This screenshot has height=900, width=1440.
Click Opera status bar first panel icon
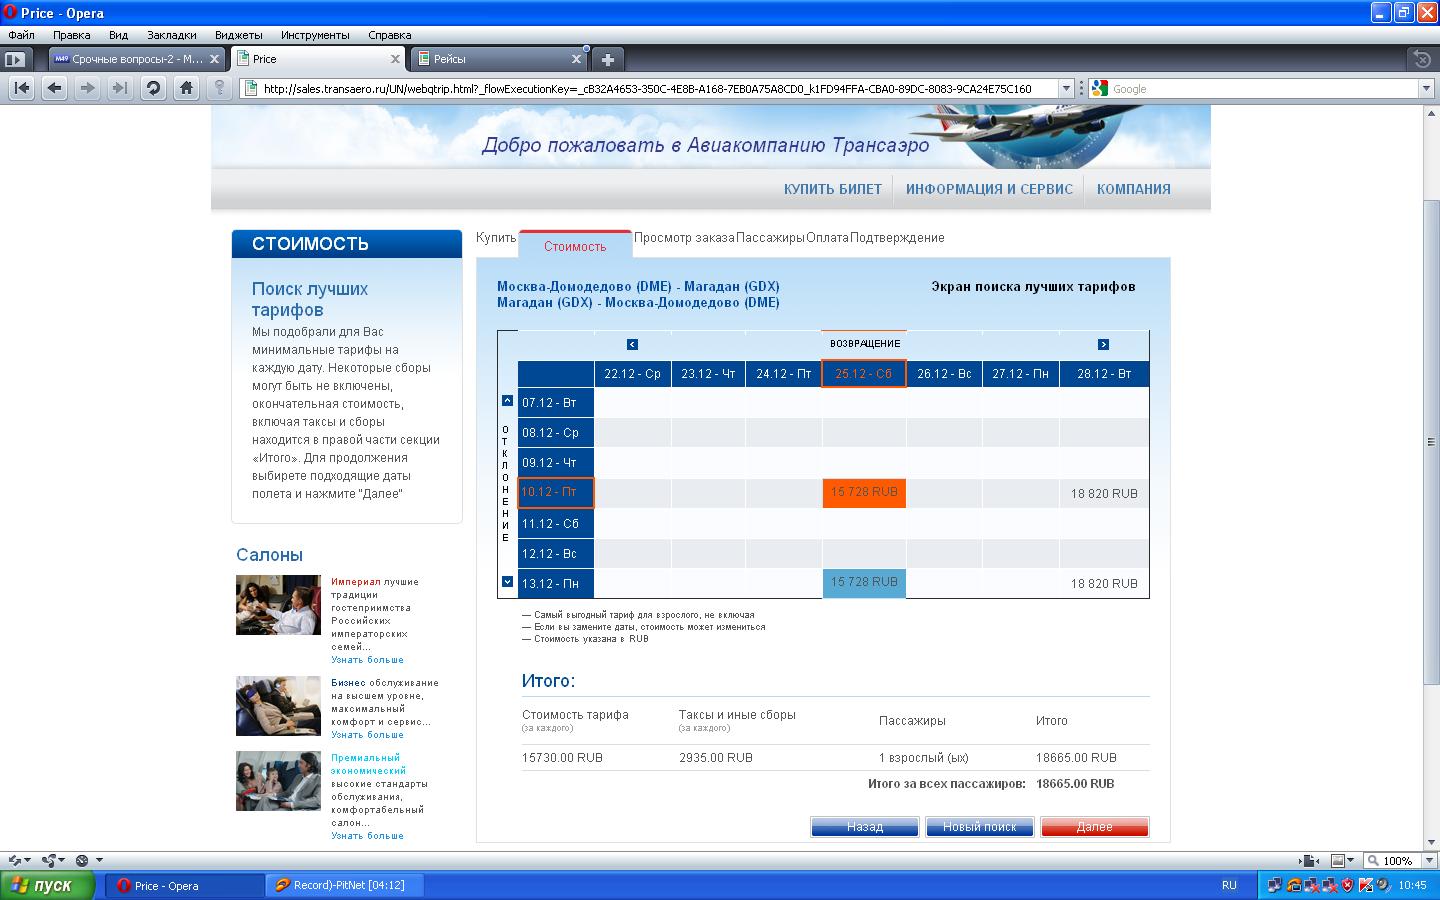(19, 860)
